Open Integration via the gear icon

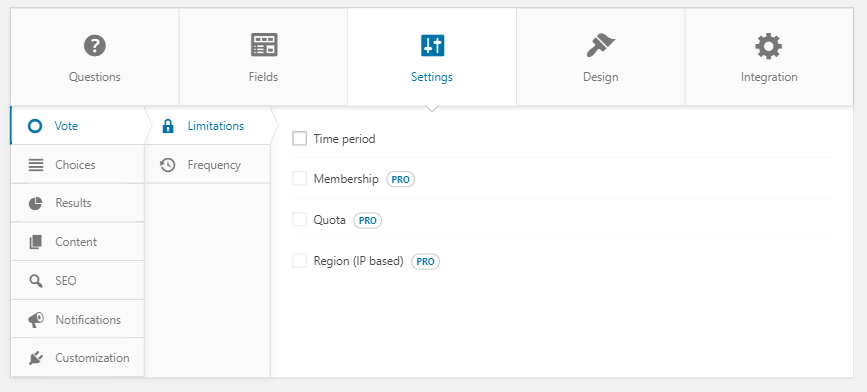pos(769,46)
